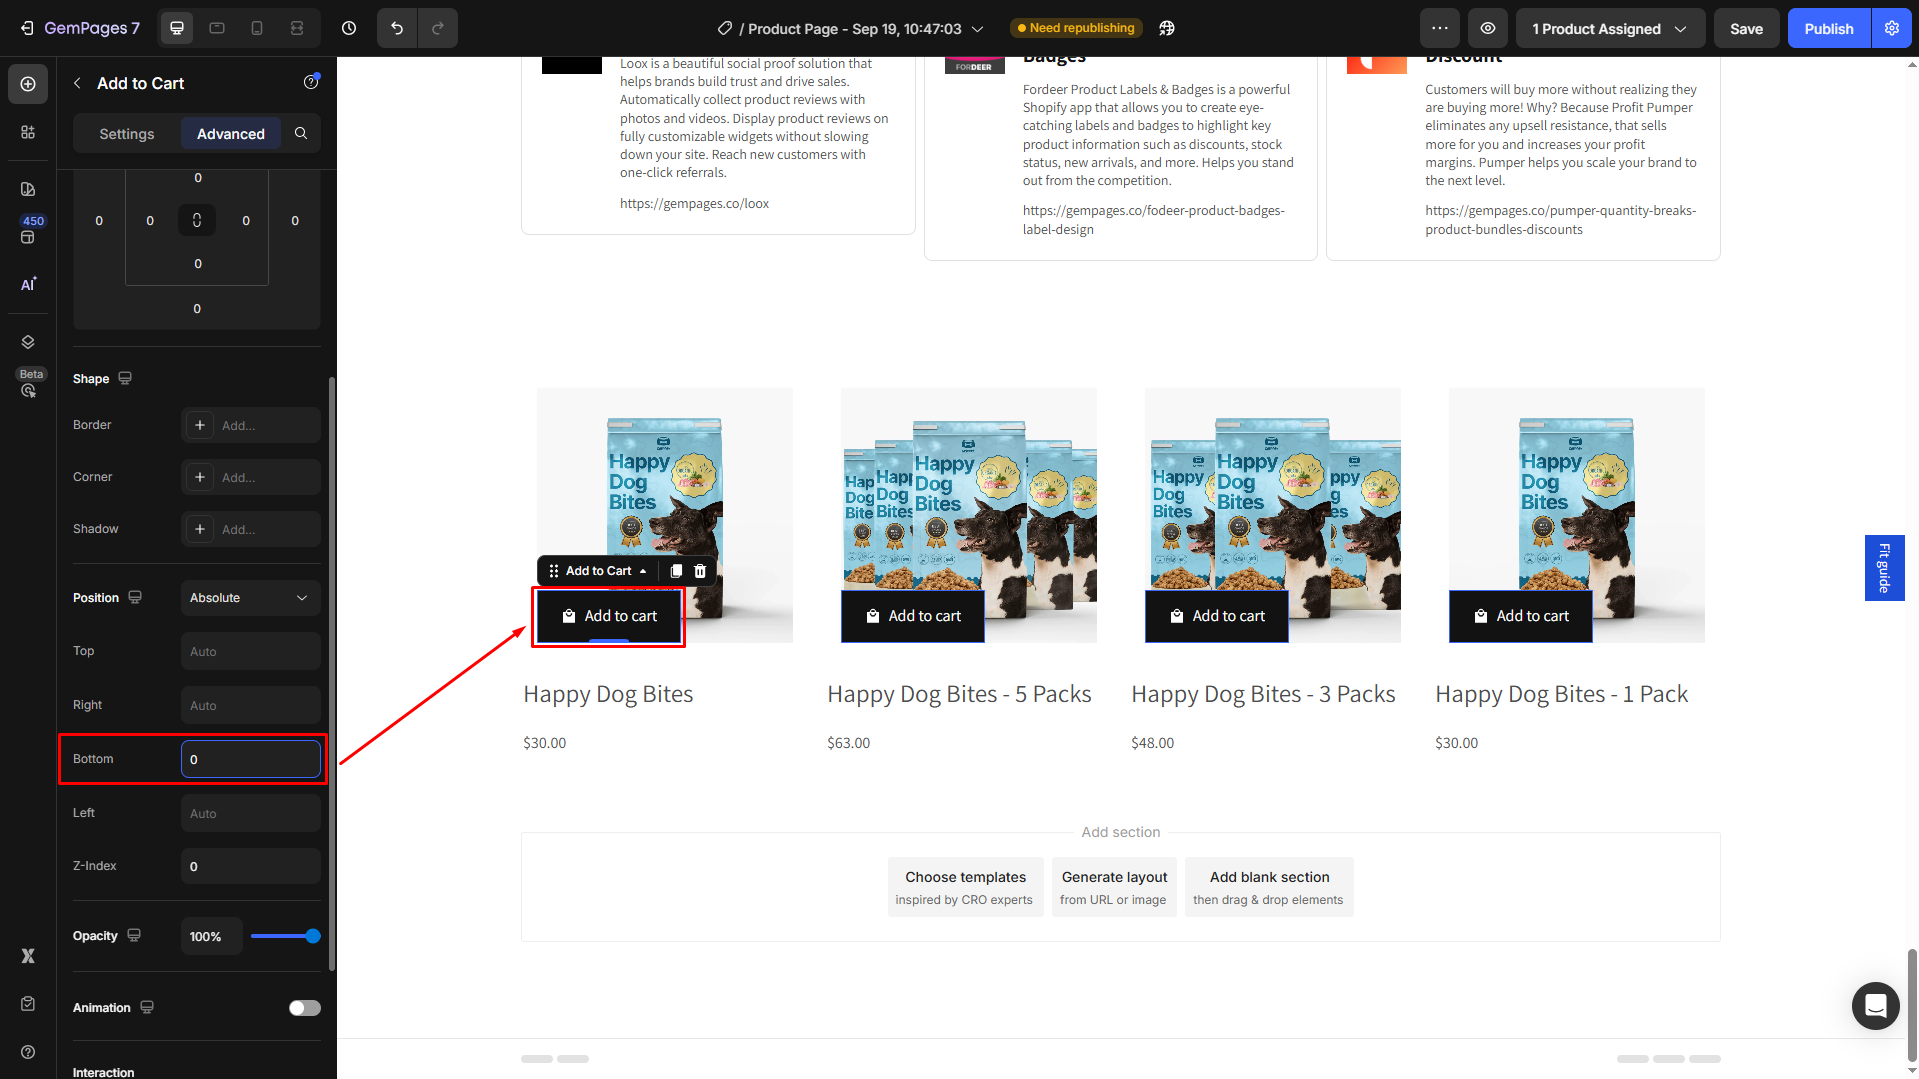The height and width of the screenshot is (1079, 1919).
Task: Click the Need republishing status badge
Action: click(1075, 28)
